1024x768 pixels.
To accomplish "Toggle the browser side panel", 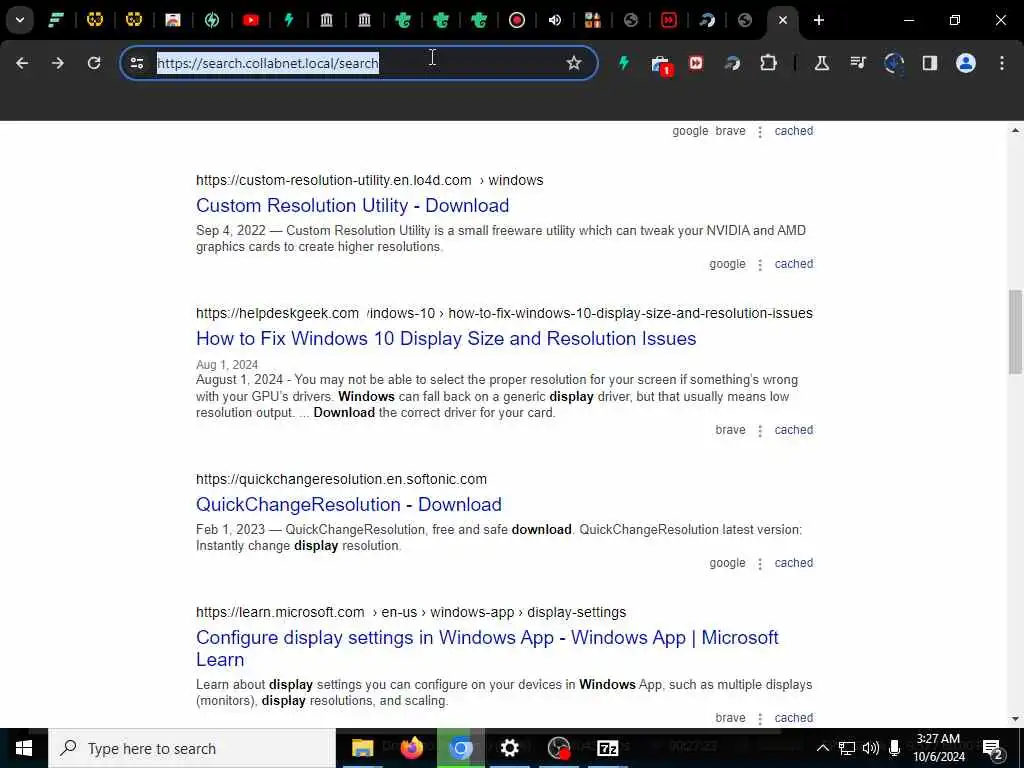I will tap(930, 63).
